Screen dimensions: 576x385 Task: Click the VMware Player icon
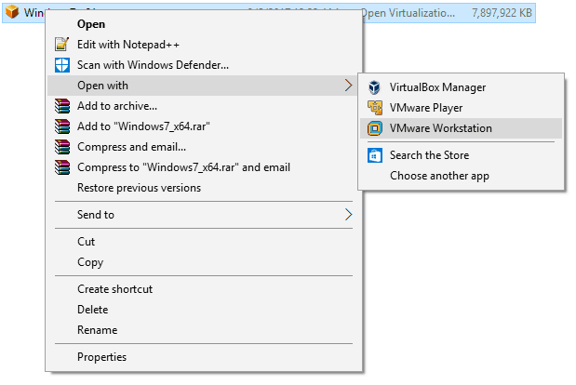tap(375, 108)
